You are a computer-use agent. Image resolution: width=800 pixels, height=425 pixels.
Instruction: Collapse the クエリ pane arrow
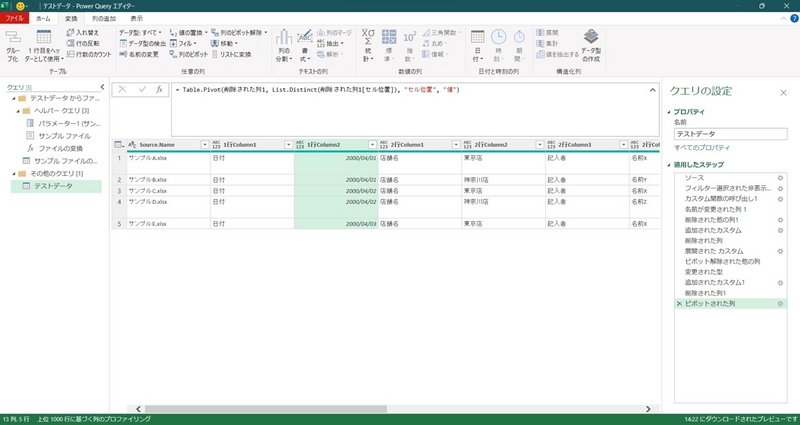coord(103,87)
